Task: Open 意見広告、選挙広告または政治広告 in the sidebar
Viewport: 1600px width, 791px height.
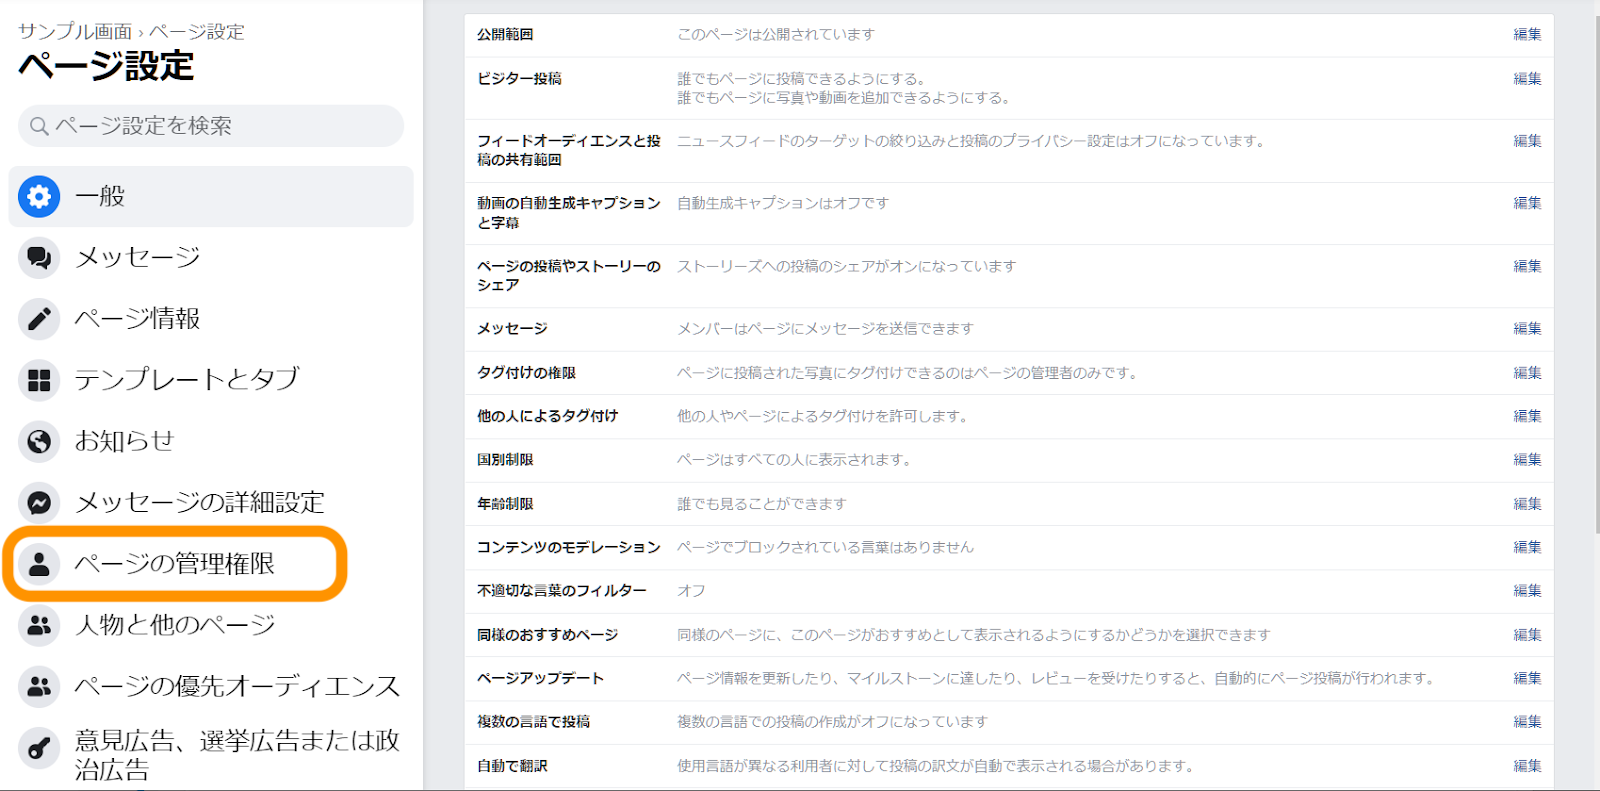Action: click(211, 754)
